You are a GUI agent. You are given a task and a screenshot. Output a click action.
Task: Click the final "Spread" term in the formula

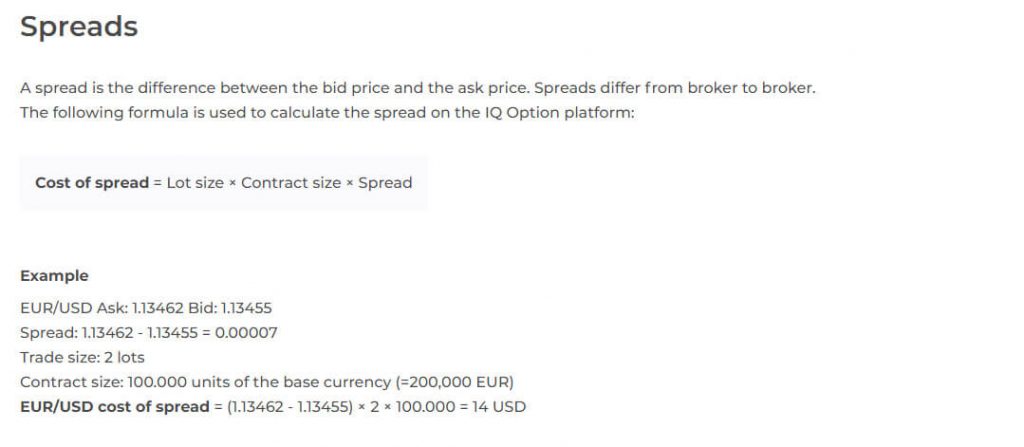click(x=385, y=183)
